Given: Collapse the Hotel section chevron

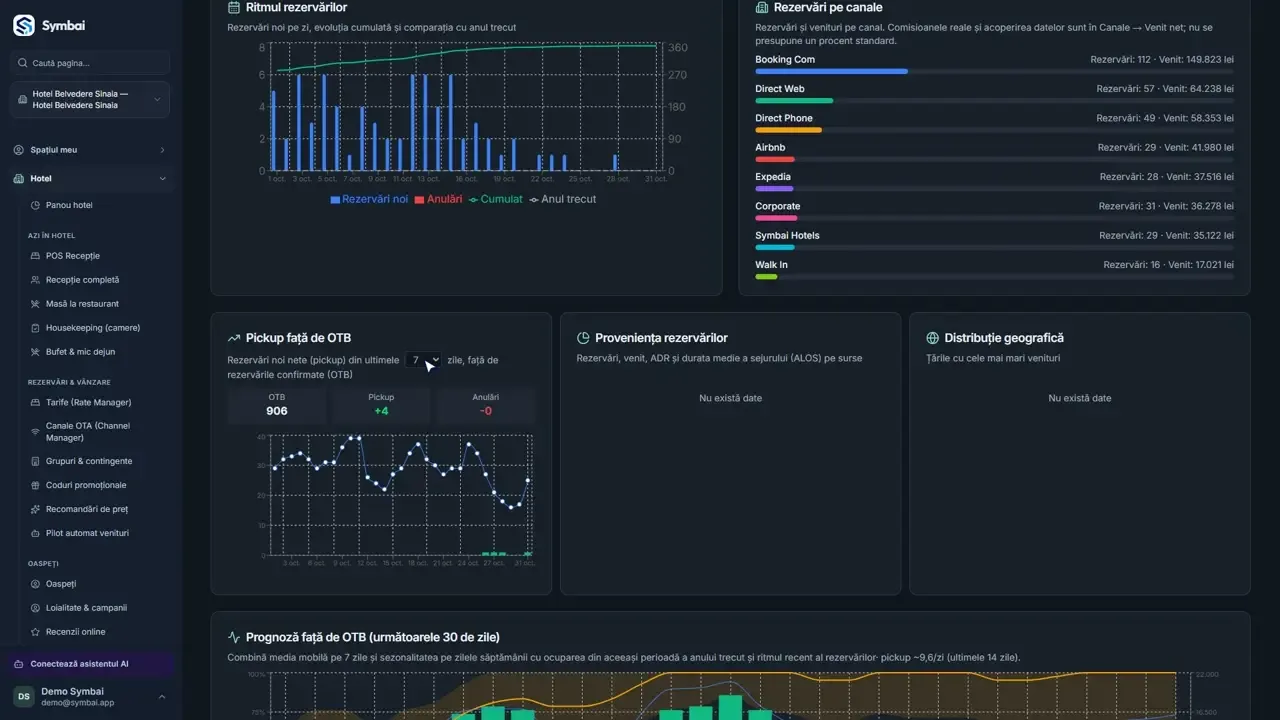Looking at the screenshot, I should (162, 179).
